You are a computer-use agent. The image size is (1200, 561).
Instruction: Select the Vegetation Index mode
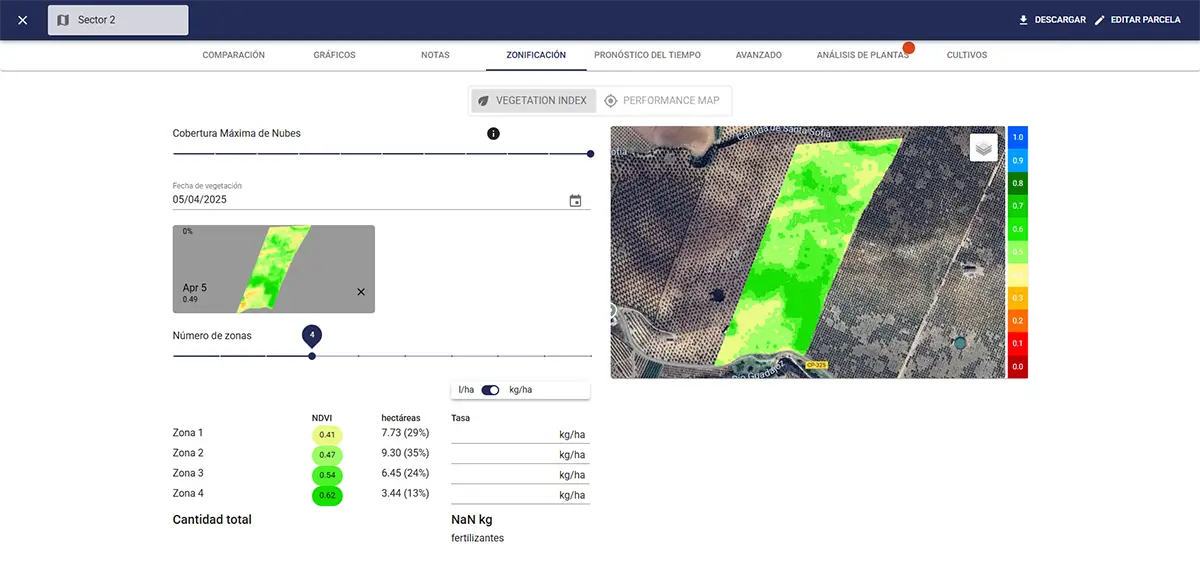[x=534, y=101]
